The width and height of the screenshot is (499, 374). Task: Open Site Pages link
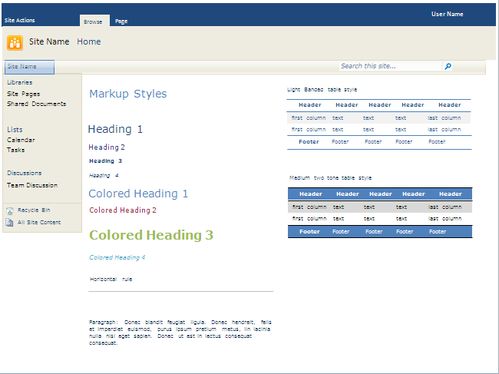23,94
